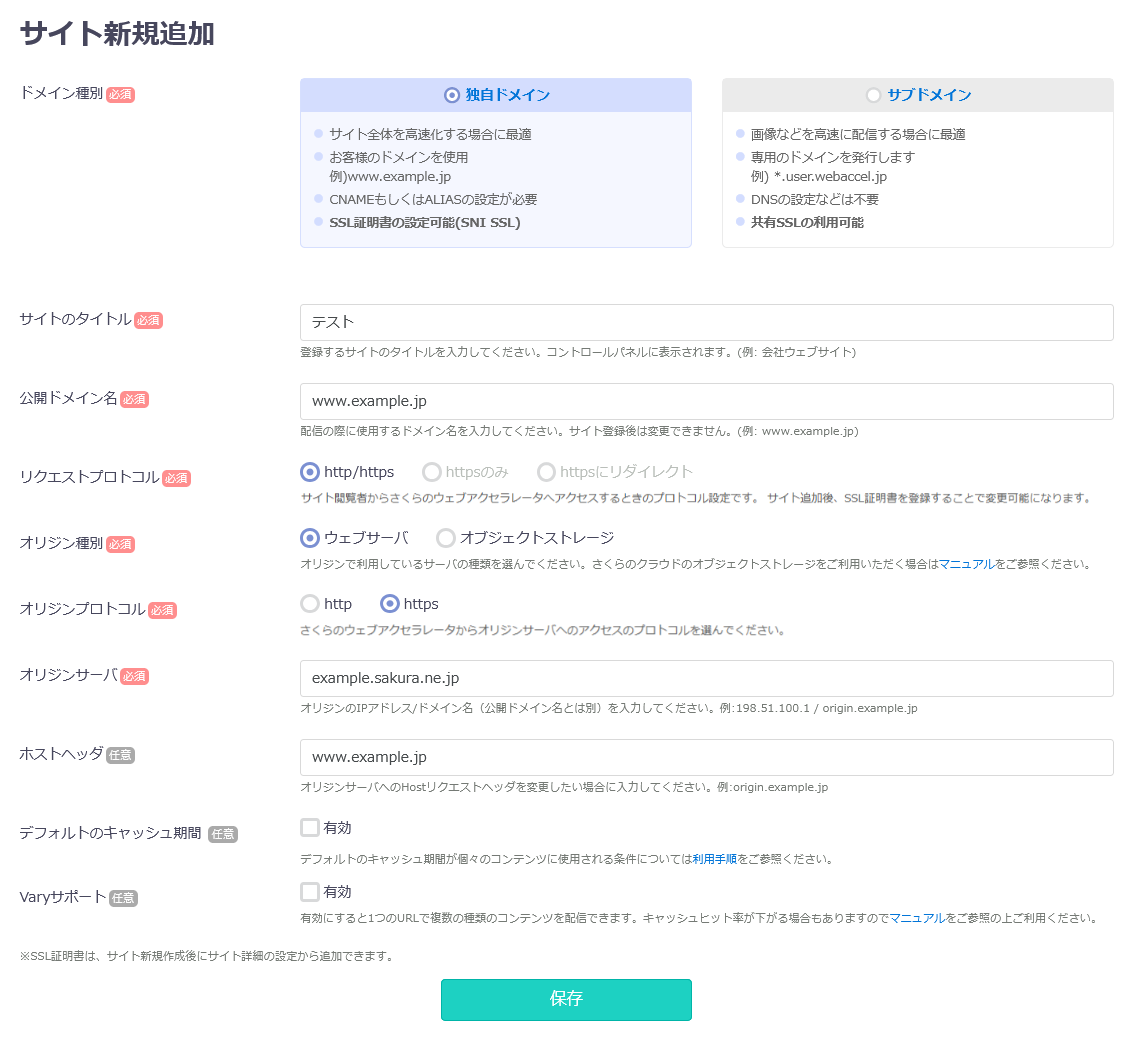Choose ウェブサーバ as origin type
Viewport: 1135px width, 1040px height.
[310, 538]
